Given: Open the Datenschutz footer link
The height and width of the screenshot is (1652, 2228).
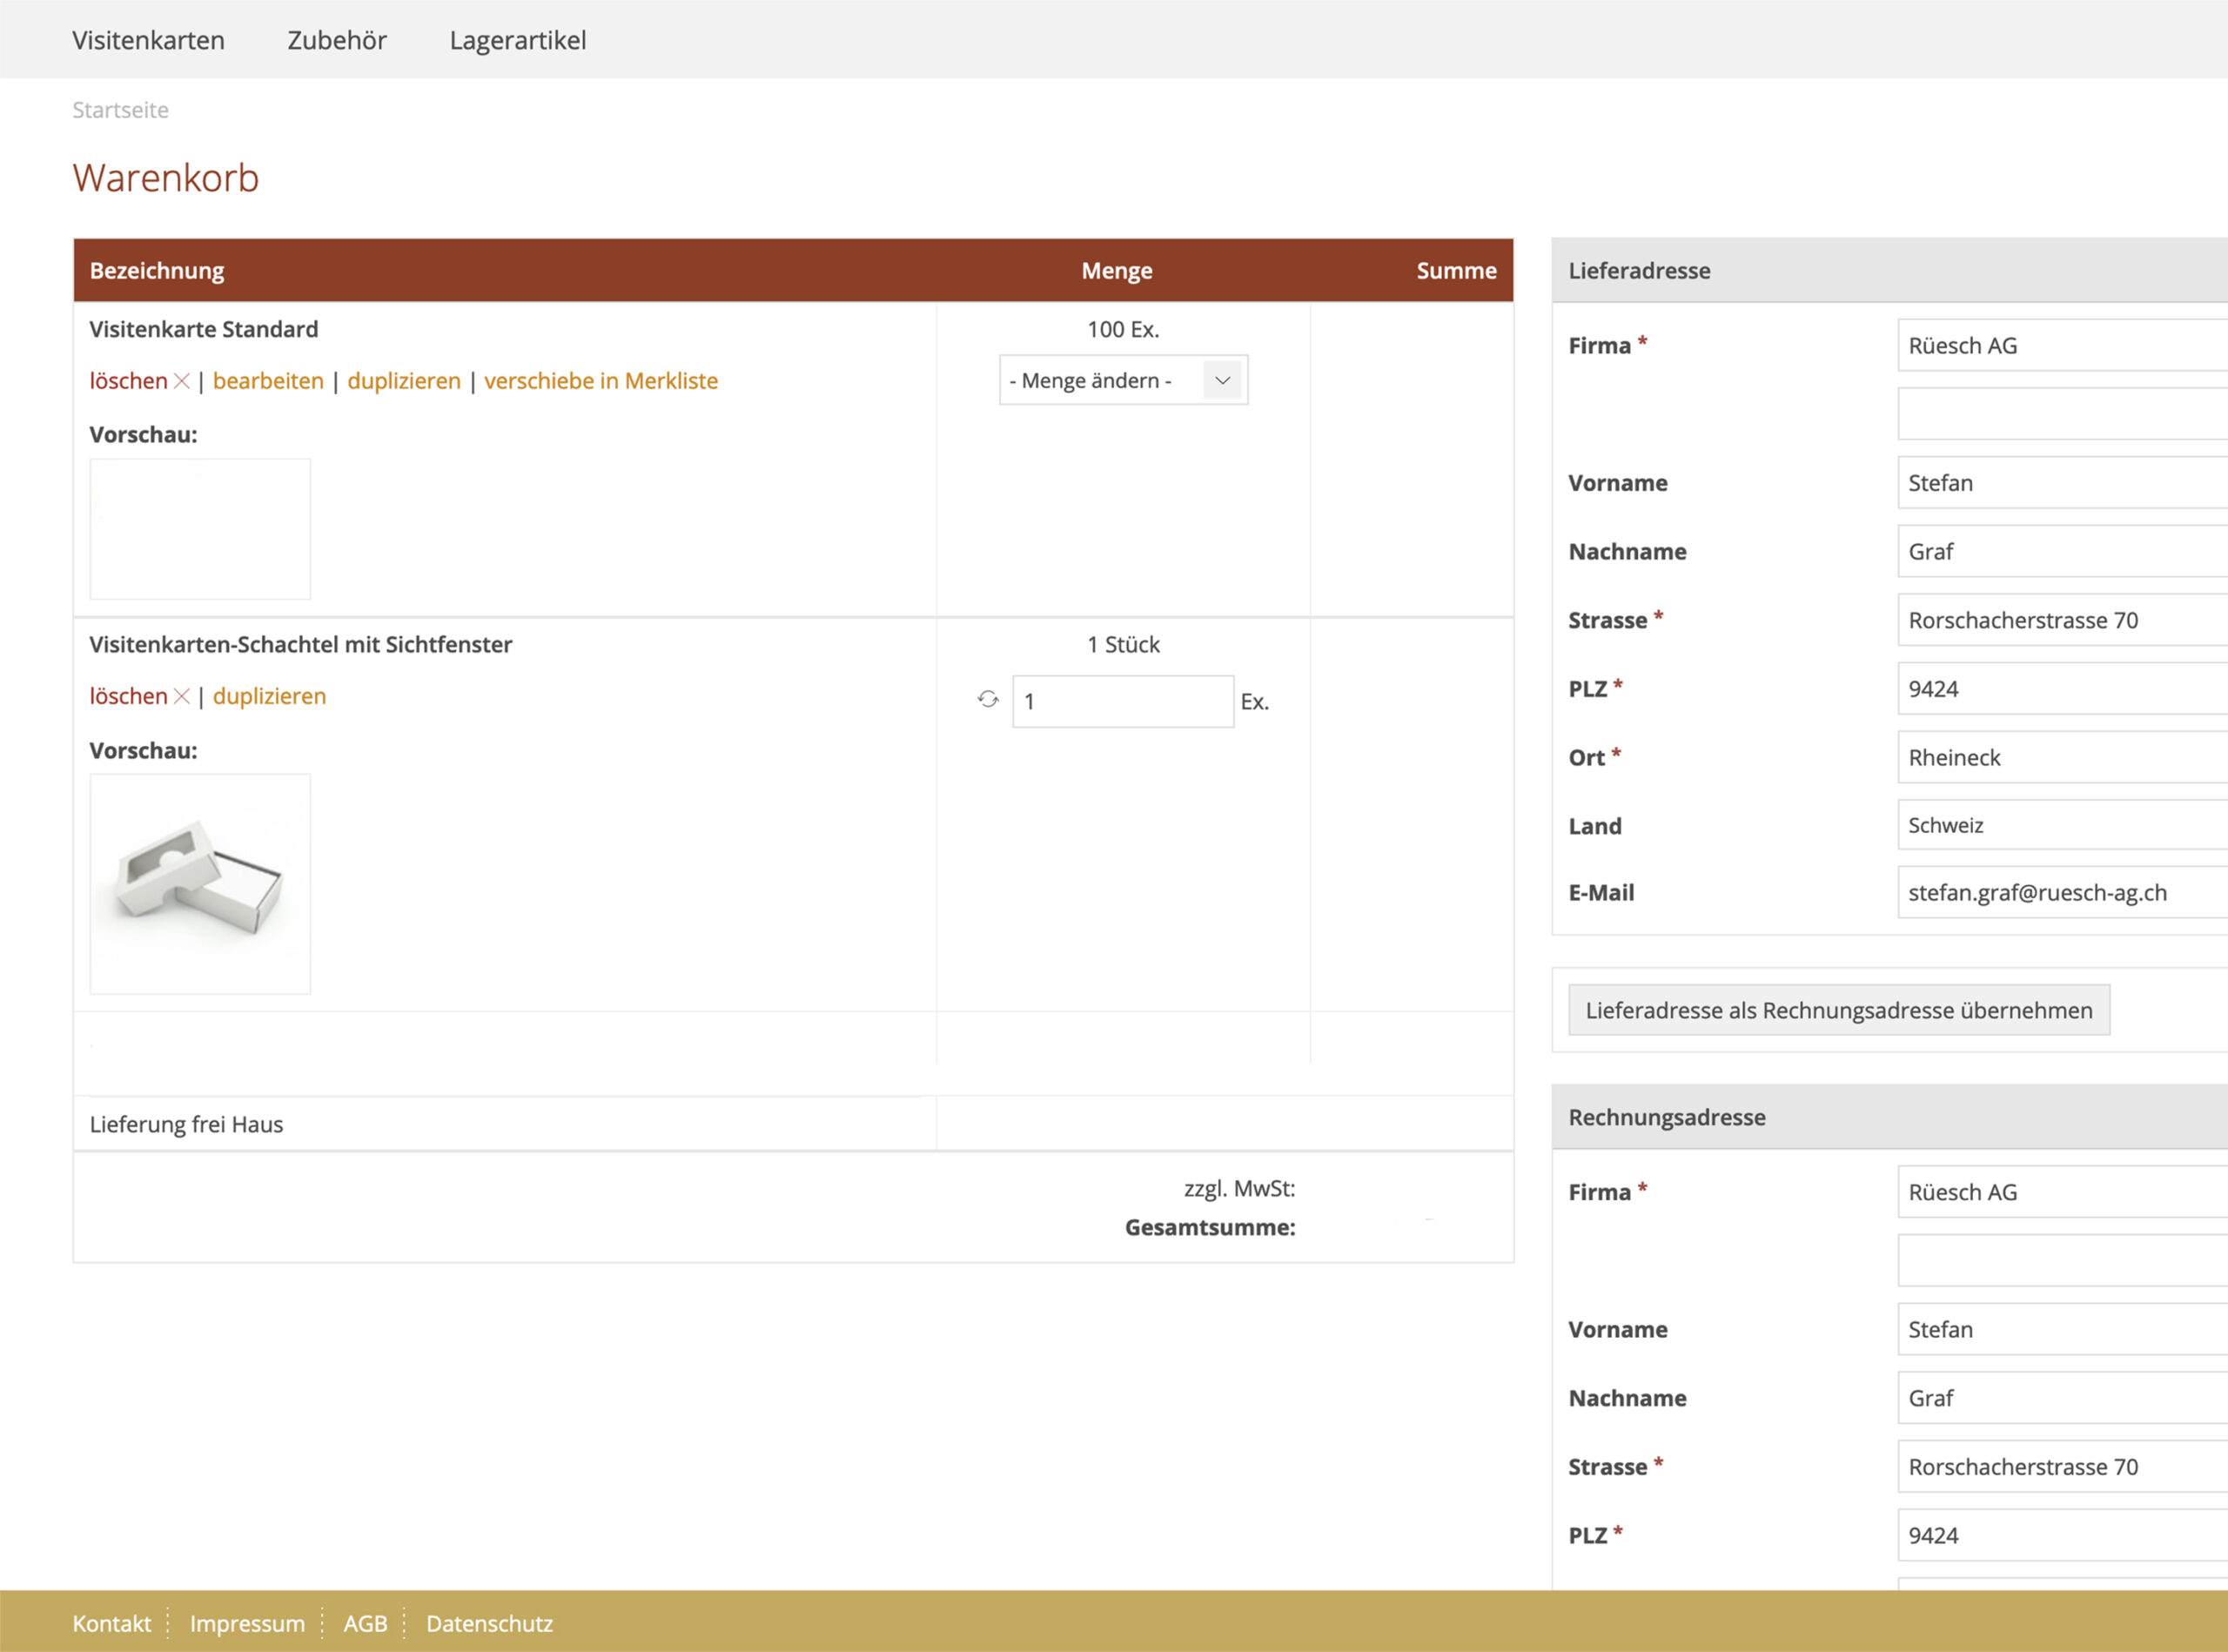Looking at the screenshot, I should [x=489, y=1623].
